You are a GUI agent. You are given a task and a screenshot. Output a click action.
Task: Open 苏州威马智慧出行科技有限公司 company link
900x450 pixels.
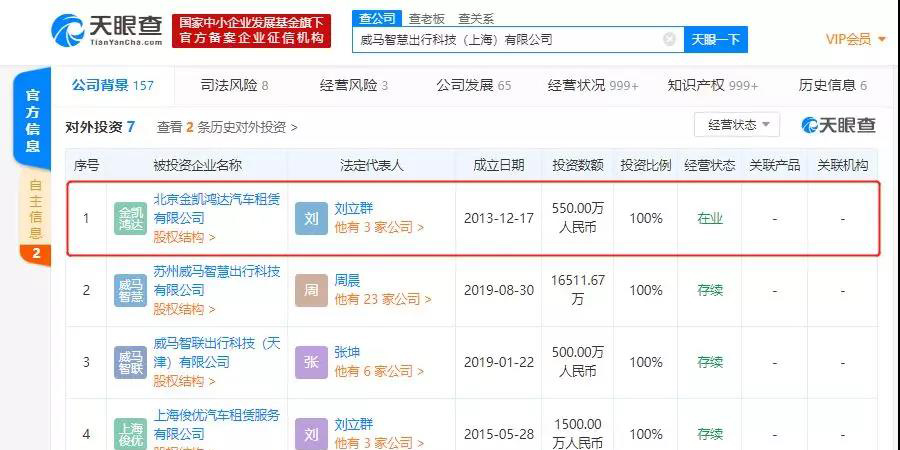[x=216, y=280]
